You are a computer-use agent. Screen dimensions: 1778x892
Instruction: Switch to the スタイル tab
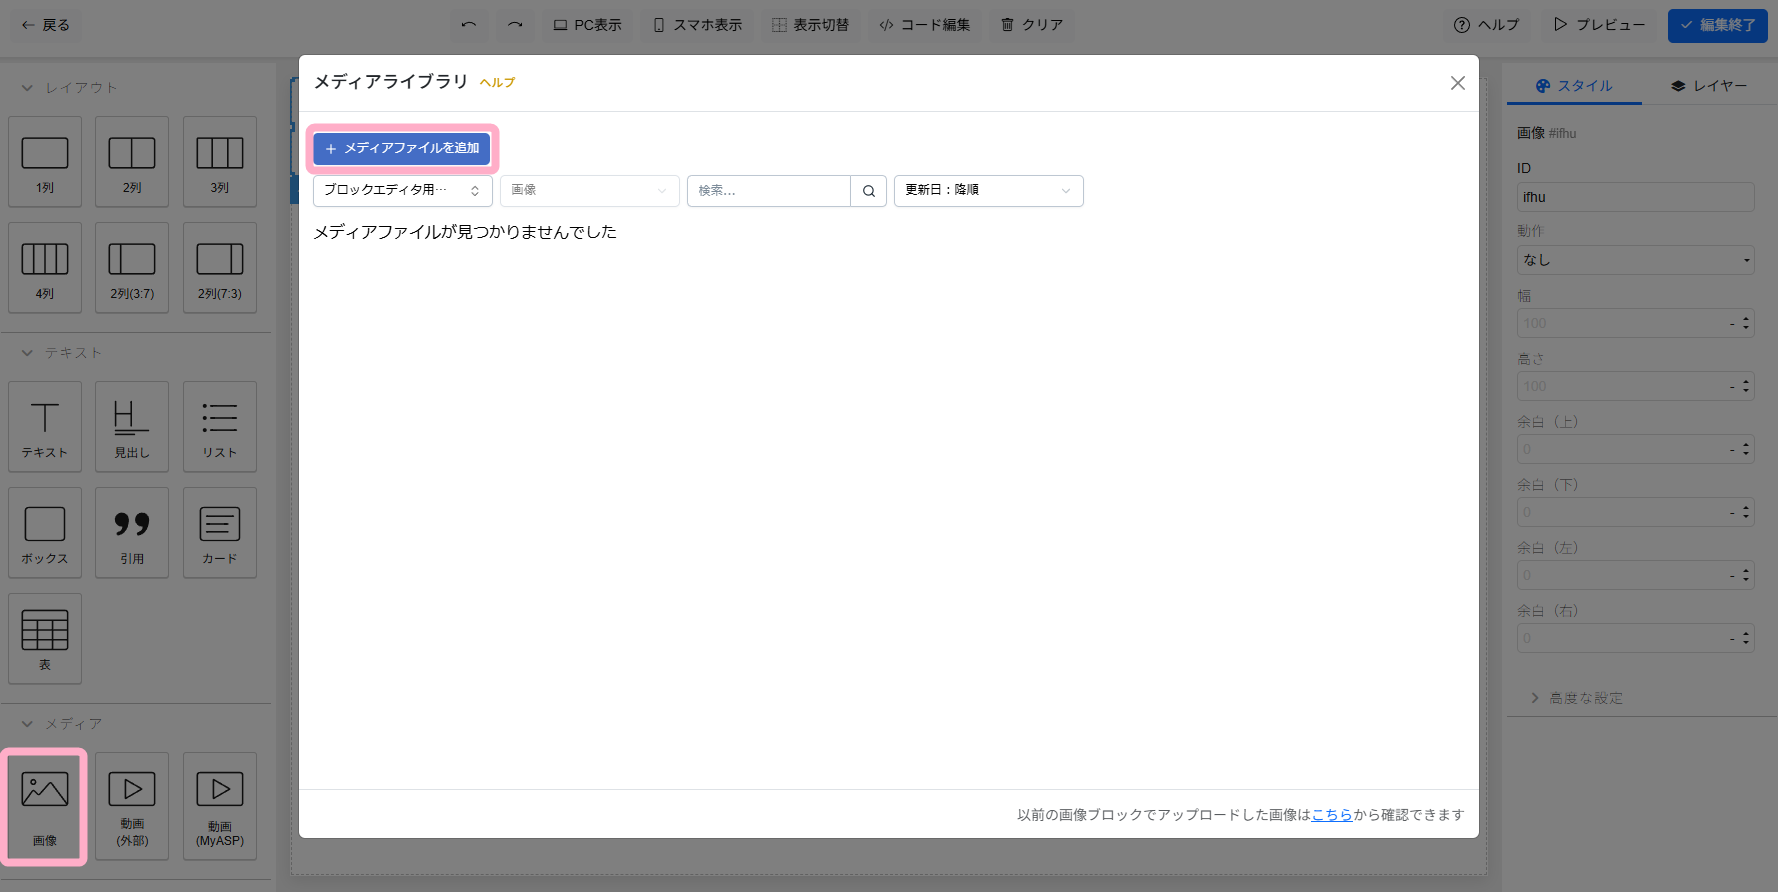(x=1574, y=86)
